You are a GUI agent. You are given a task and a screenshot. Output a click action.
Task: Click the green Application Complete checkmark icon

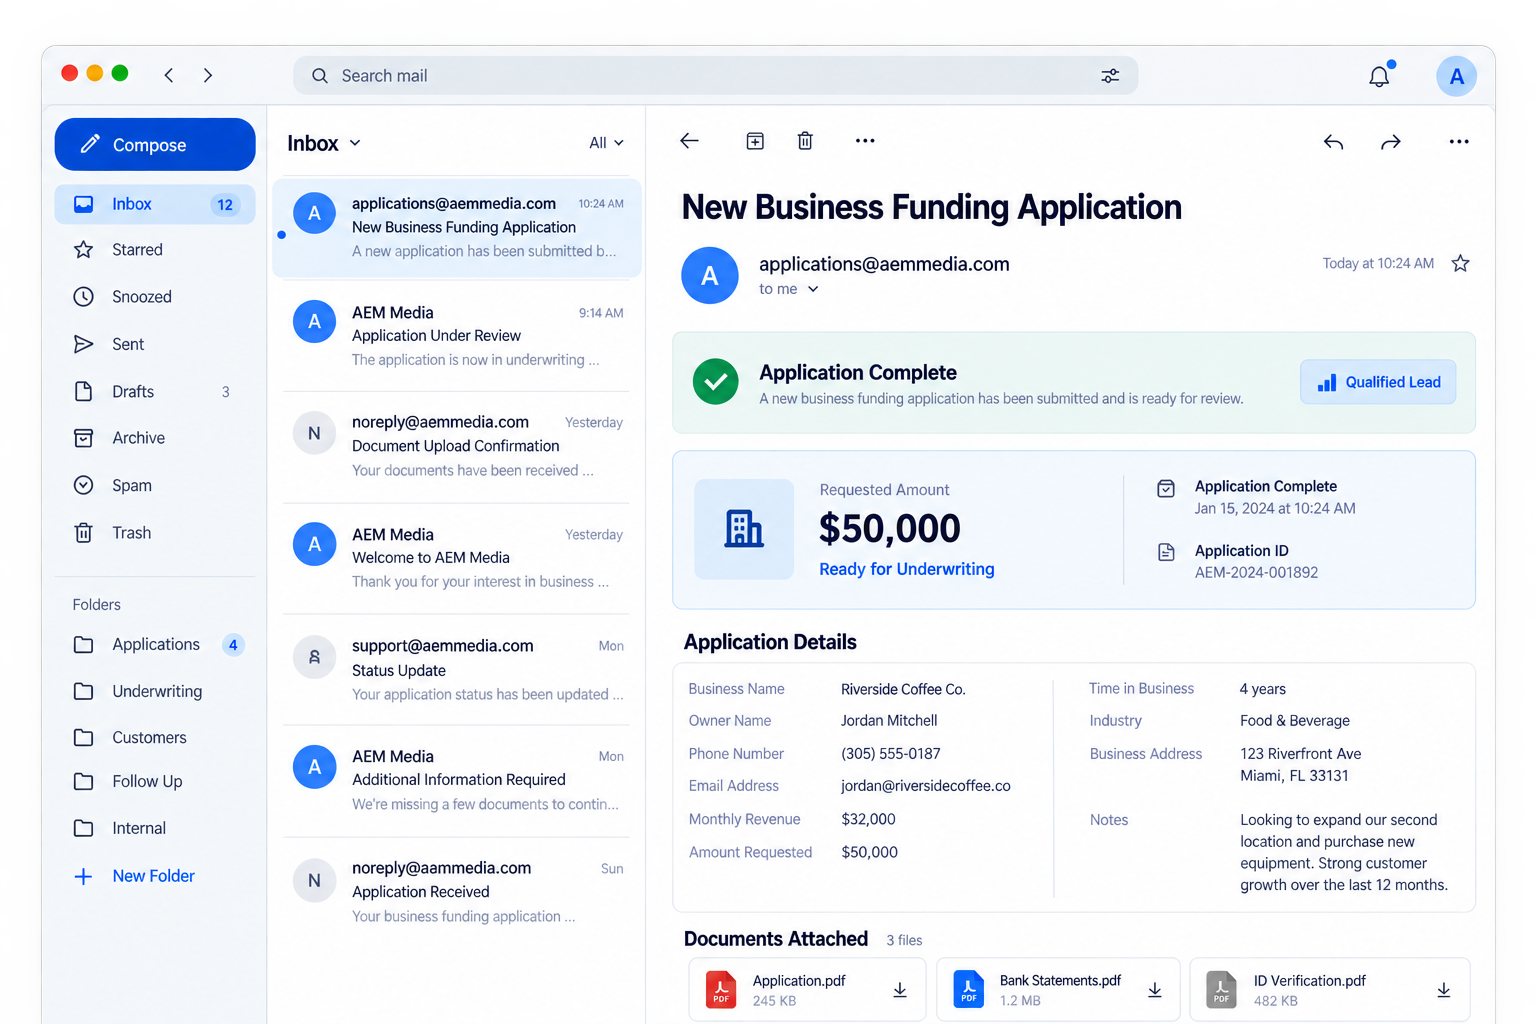pyautogui.click(x=716, y=381)
